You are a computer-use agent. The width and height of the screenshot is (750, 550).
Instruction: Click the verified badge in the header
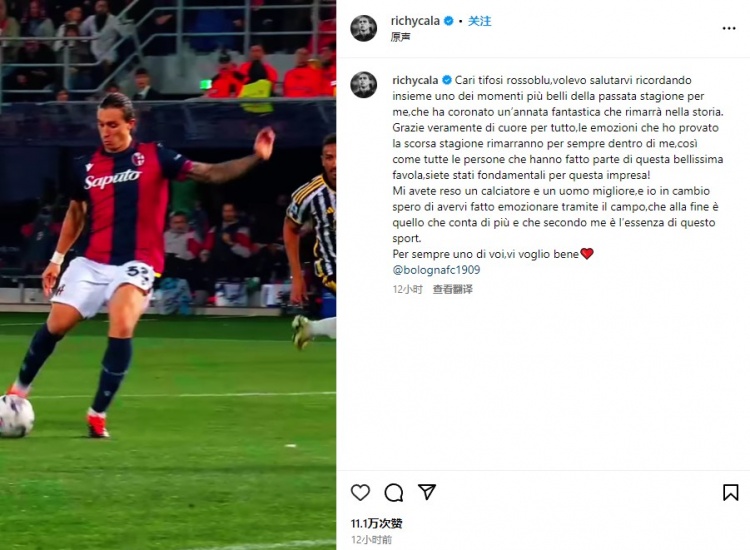click(448, 21)
